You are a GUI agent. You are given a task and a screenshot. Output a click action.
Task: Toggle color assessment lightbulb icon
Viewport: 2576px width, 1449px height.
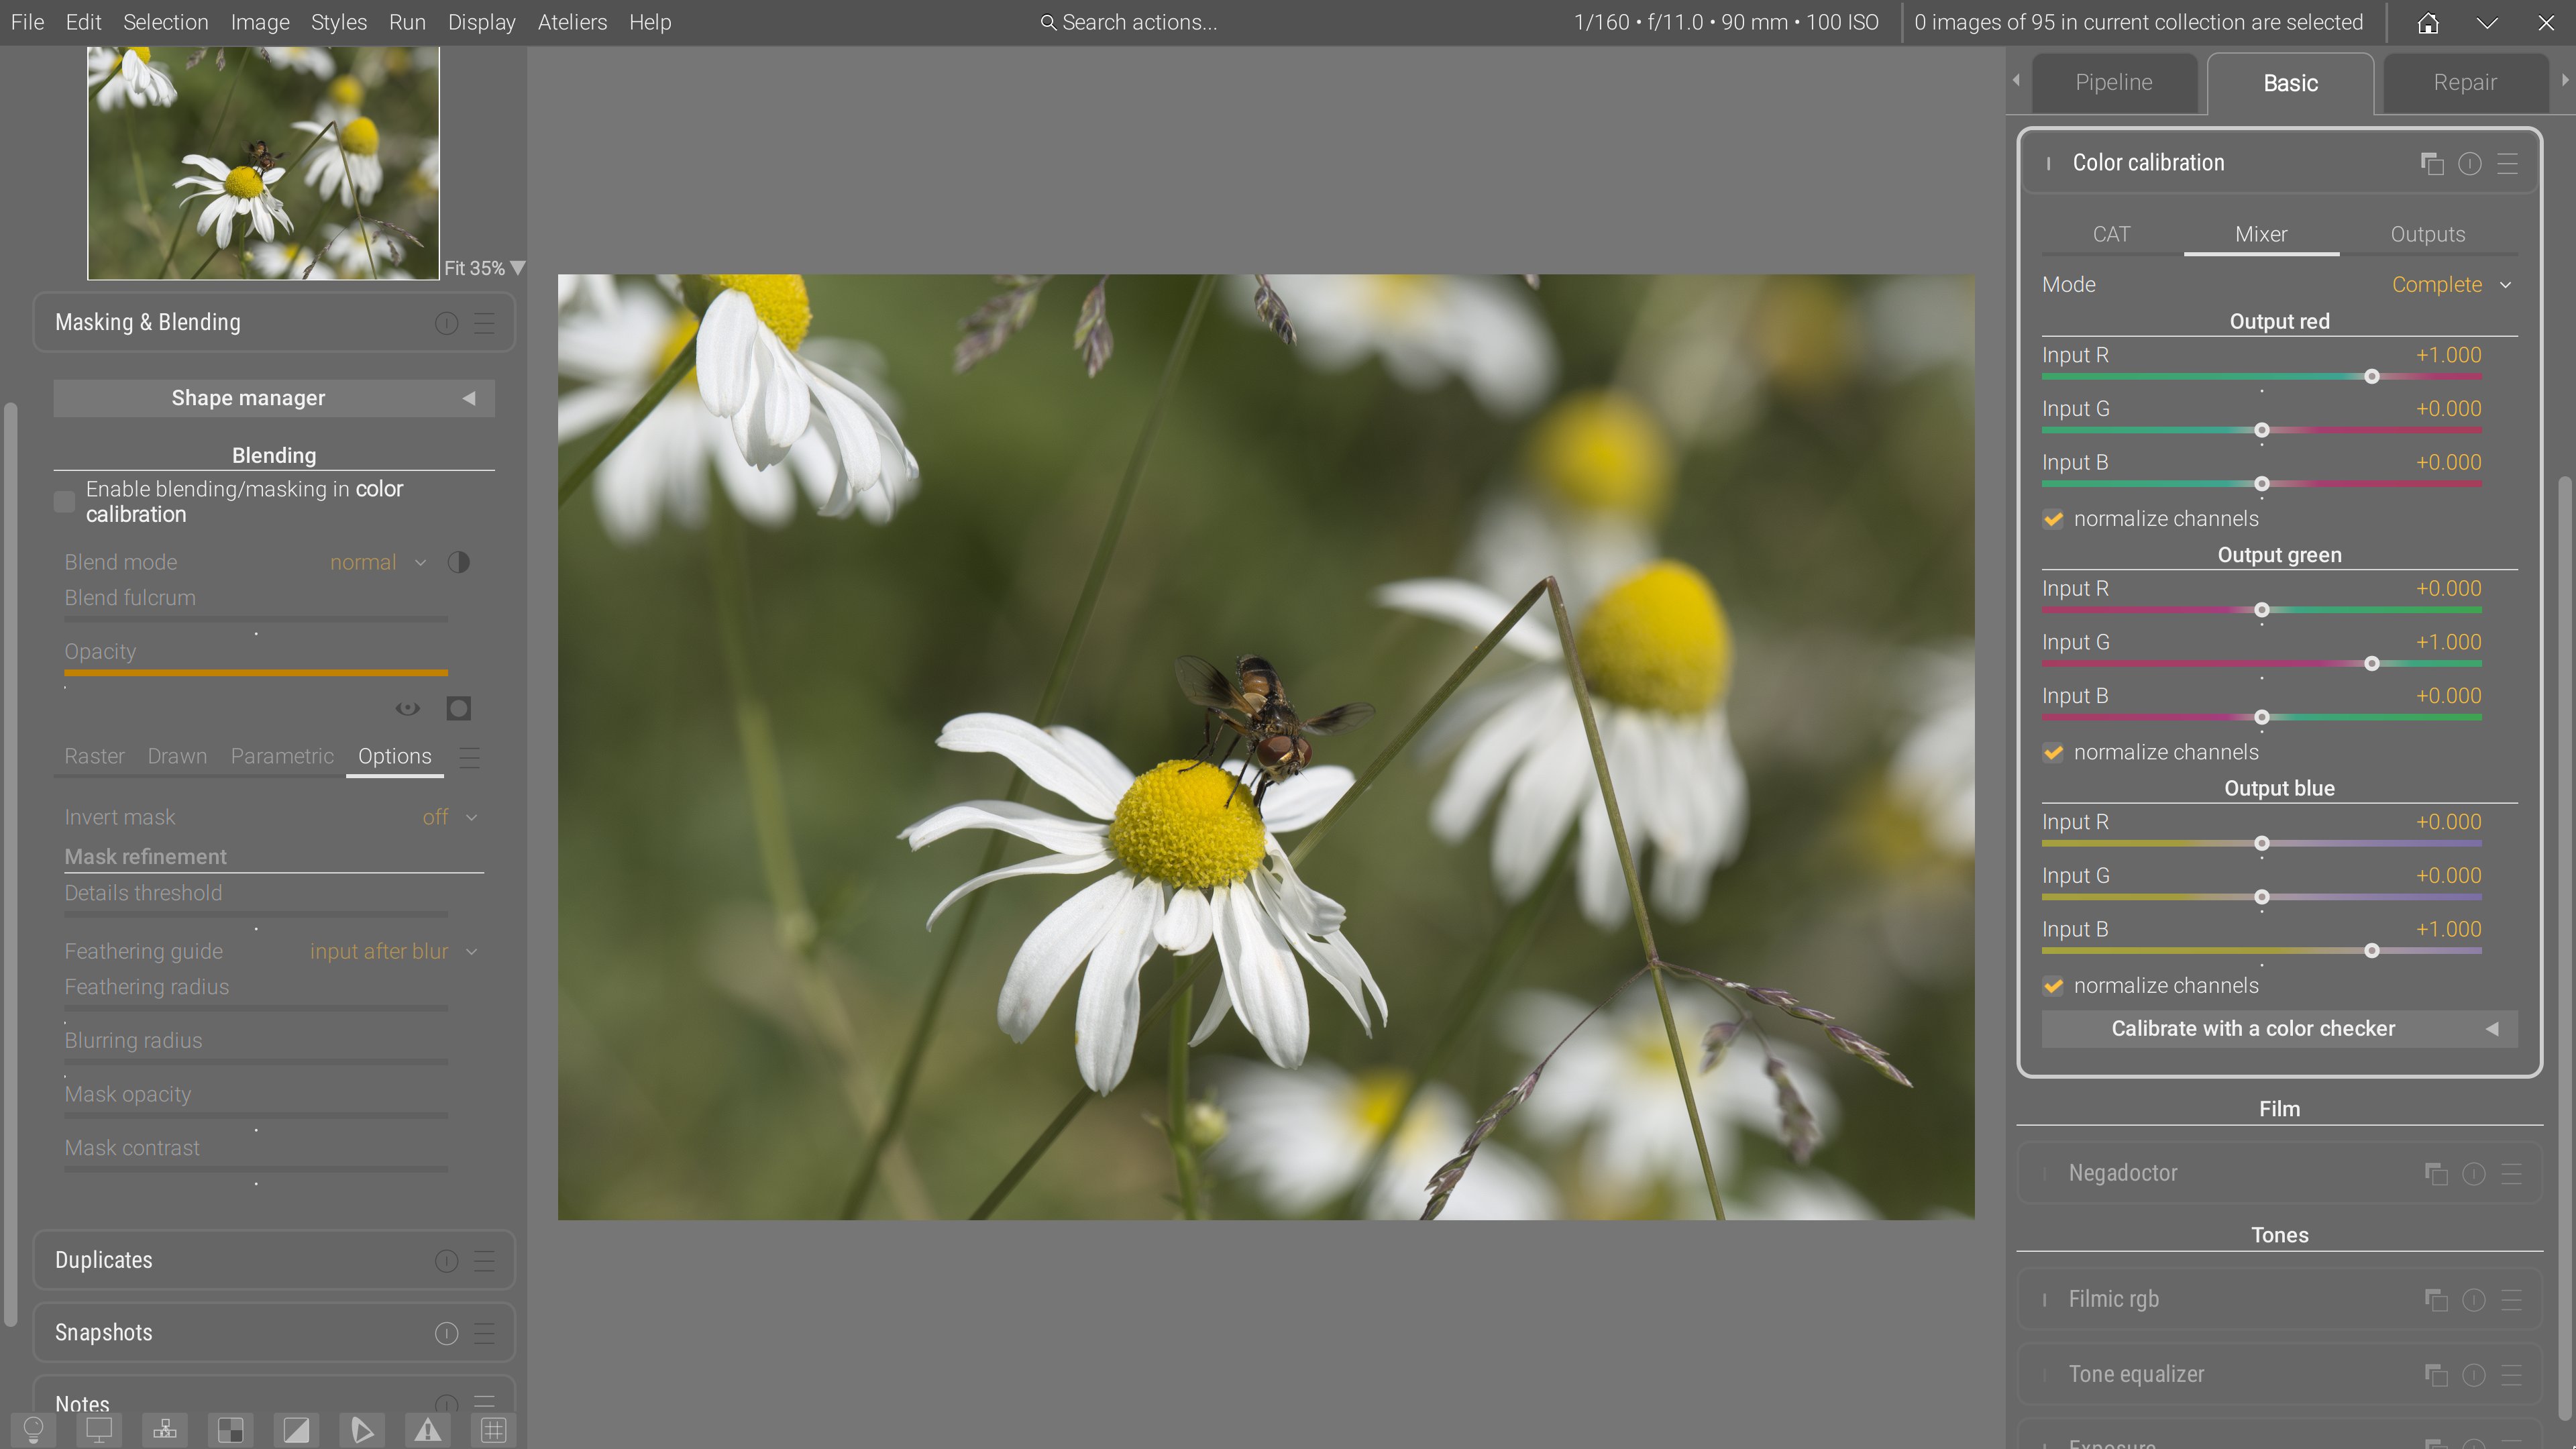33,1430
